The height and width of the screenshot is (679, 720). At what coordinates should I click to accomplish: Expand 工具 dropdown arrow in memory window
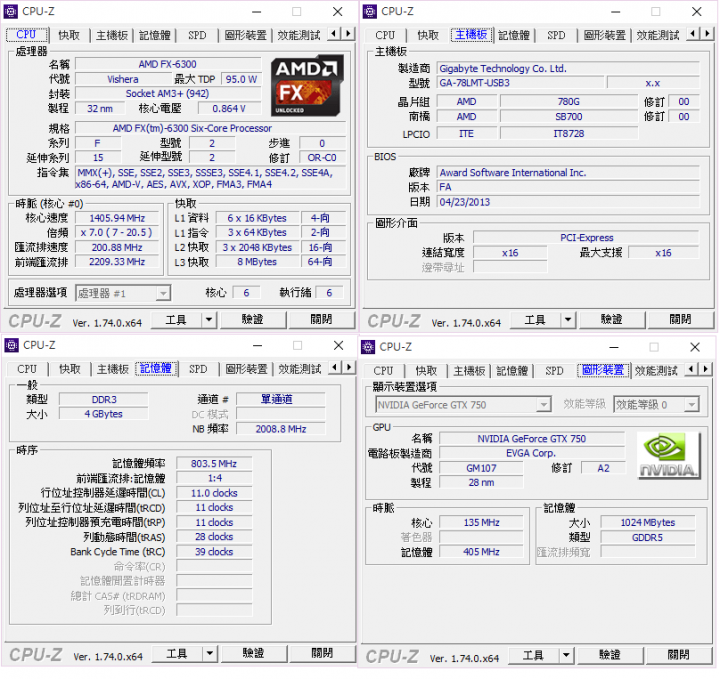pos(210,653)
